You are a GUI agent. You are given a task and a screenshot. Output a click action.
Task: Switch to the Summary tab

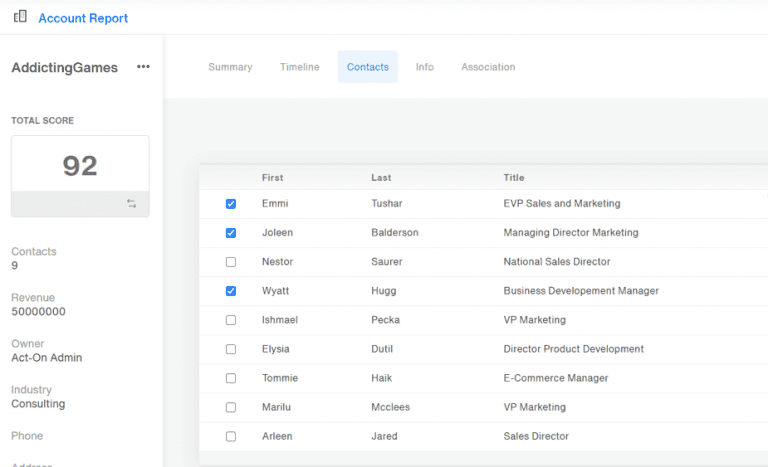pos(230,67)
